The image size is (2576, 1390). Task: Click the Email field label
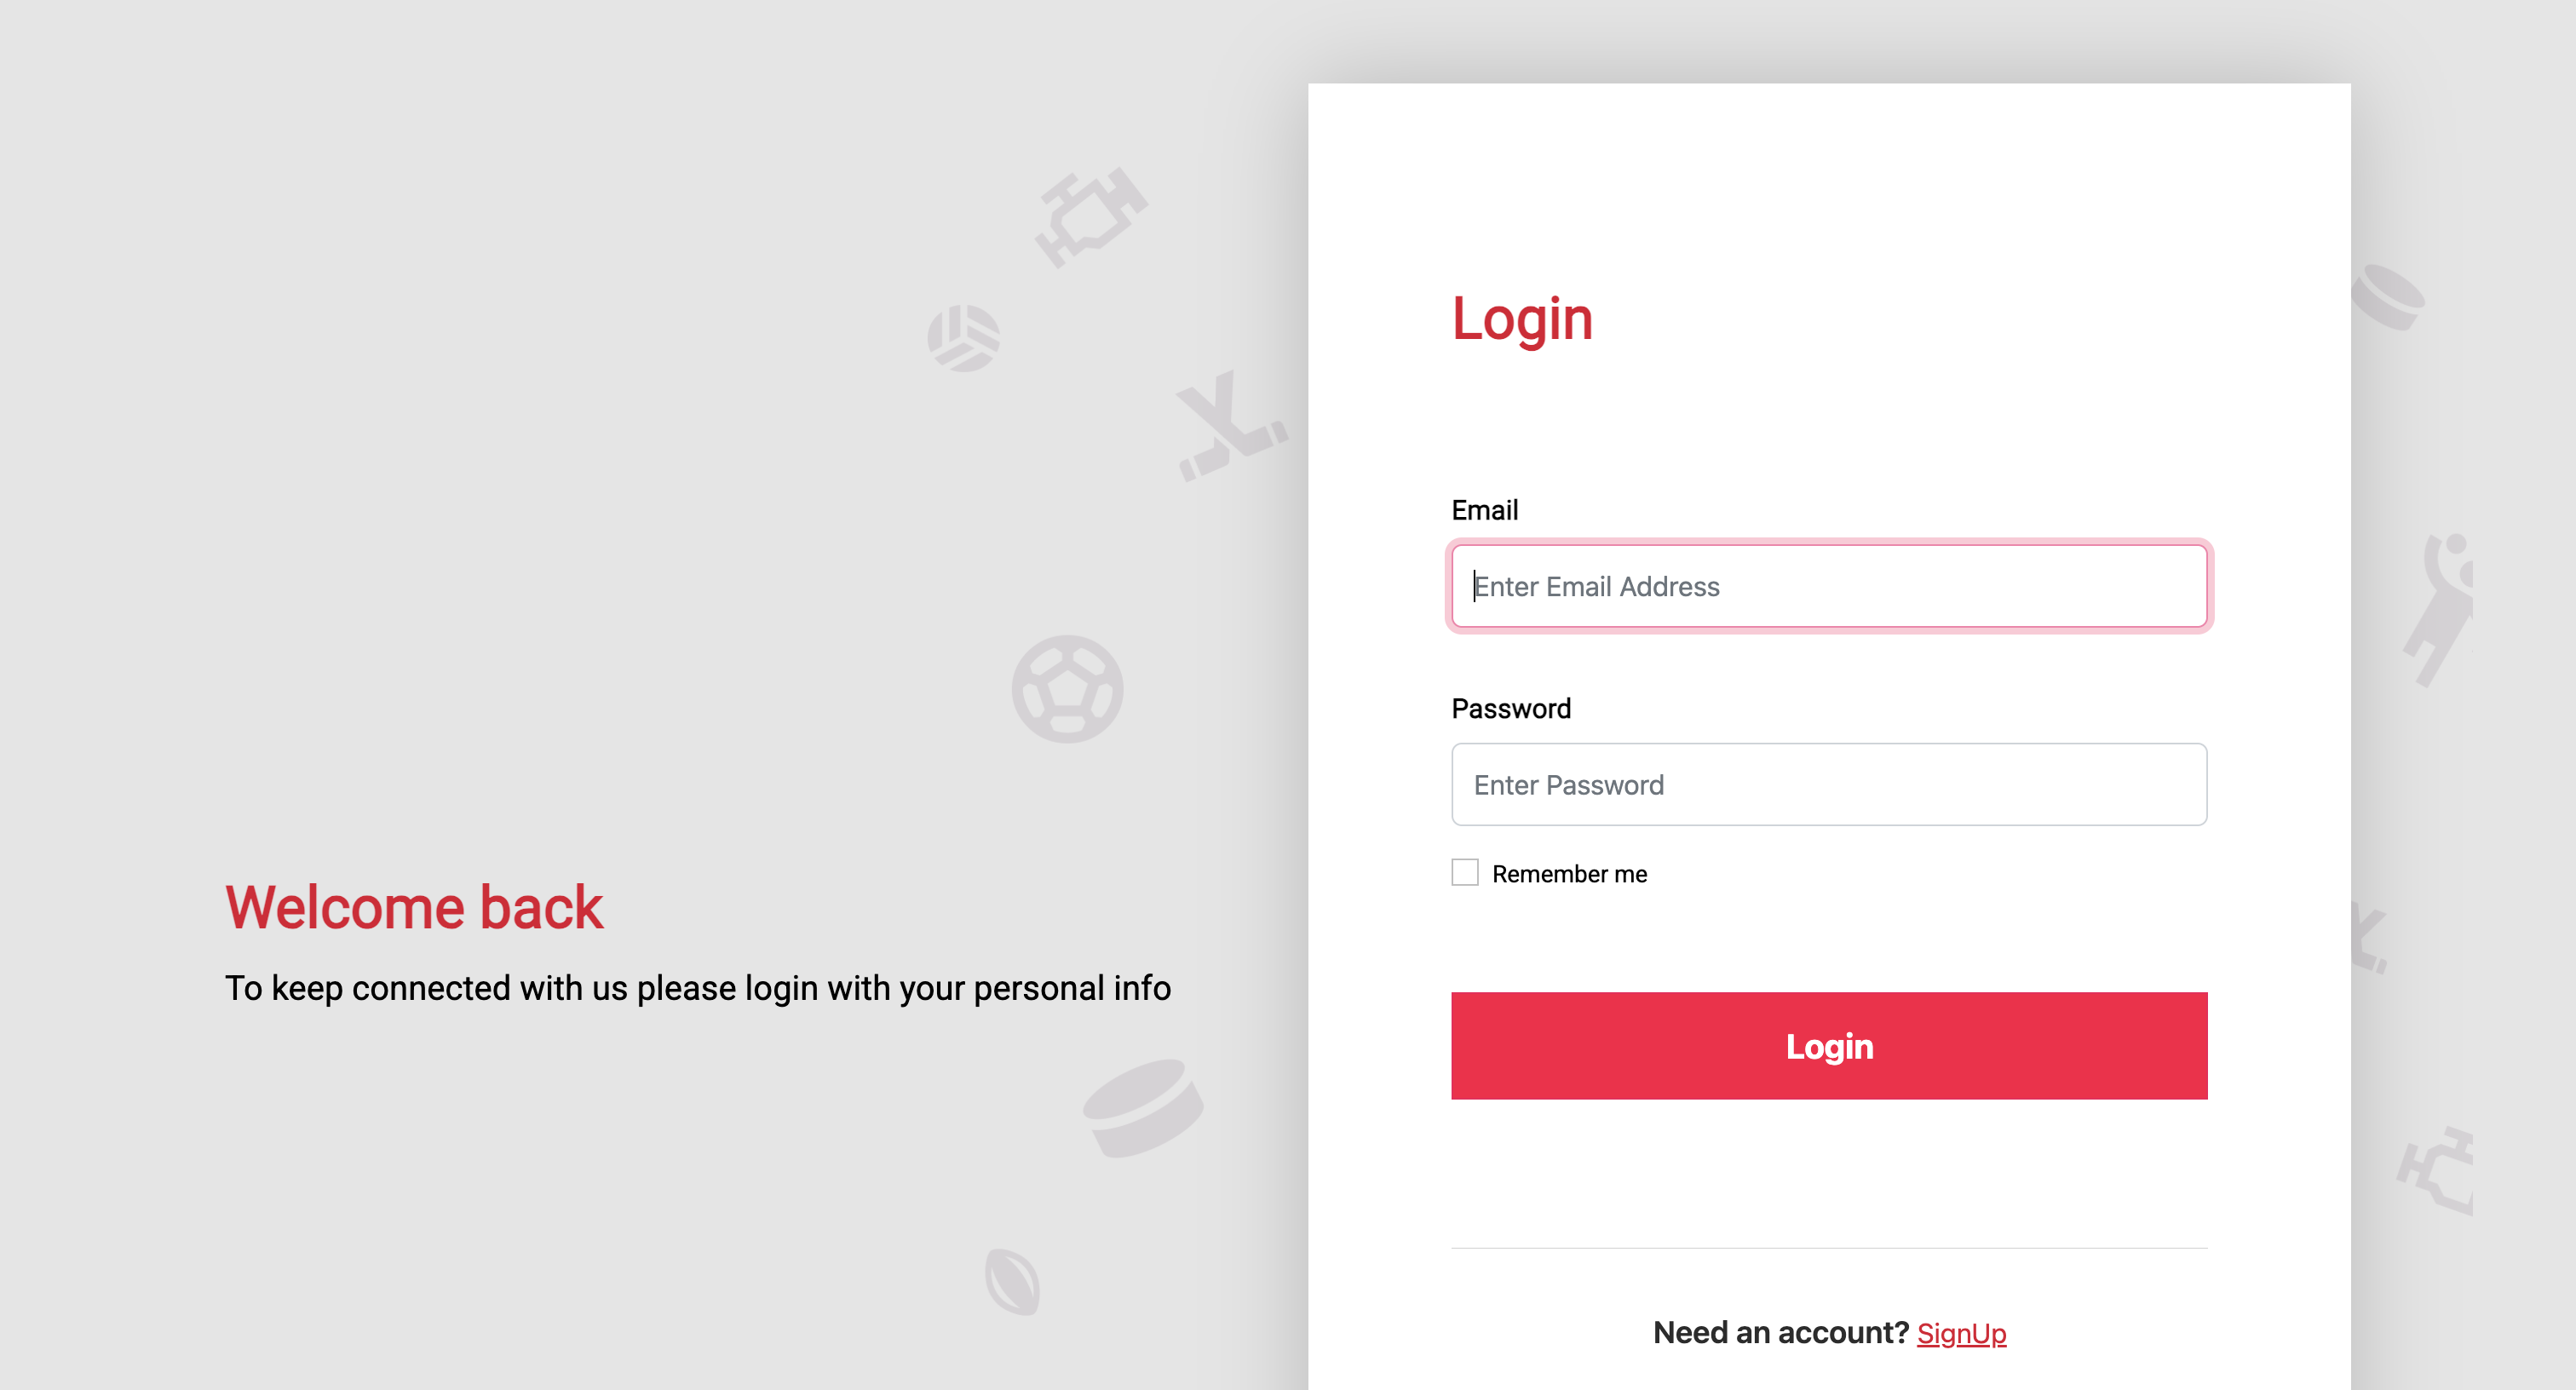pyautogui.click(x=1484, y=510)
